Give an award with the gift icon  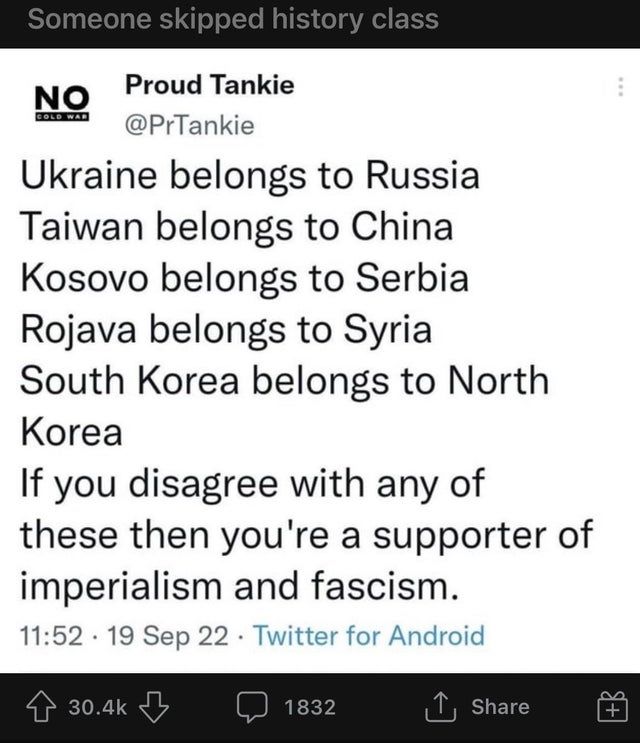pos(611,708)
